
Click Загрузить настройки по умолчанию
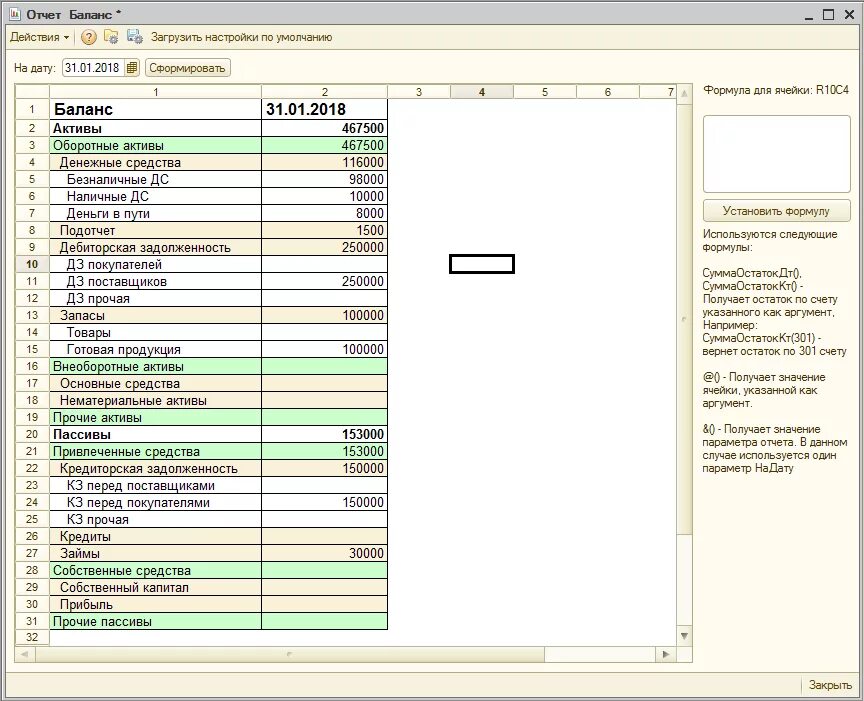click(x=241, y=37)
